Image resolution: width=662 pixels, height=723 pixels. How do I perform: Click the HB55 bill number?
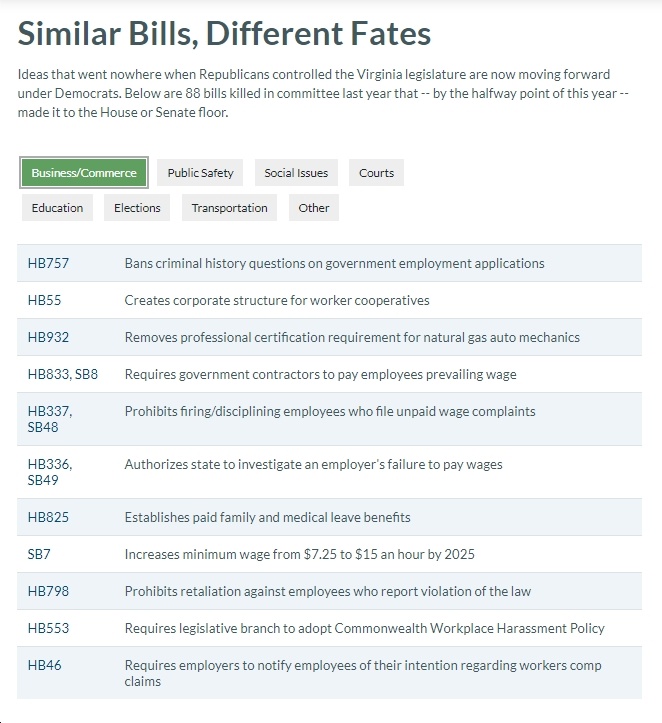44,300
